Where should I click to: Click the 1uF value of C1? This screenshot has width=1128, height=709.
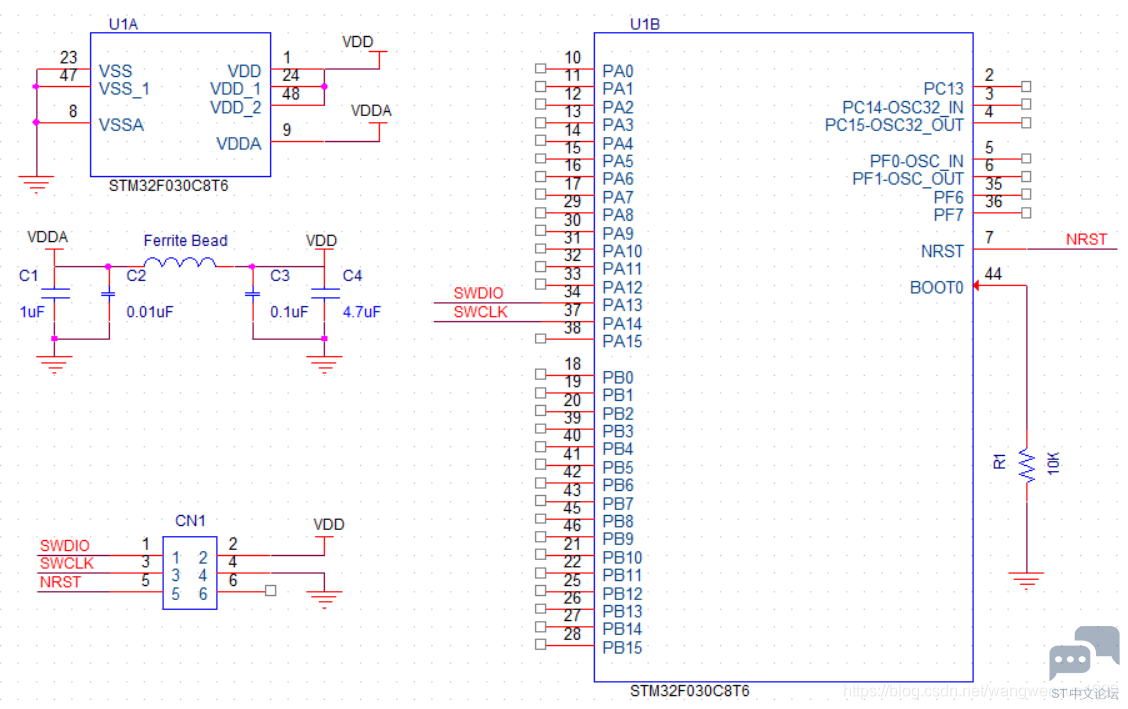tap(32, 312)
